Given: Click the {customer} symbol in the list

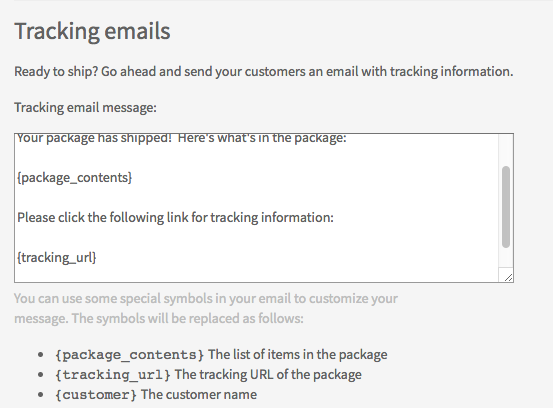Looking at the screenshot, I should pos(96,395).
